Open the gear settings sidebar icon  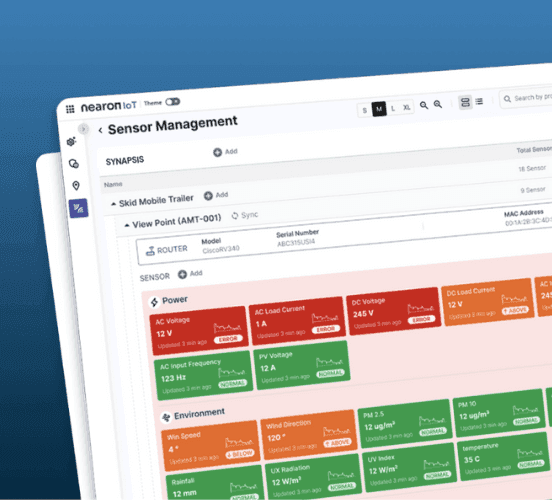pos(71,142)
